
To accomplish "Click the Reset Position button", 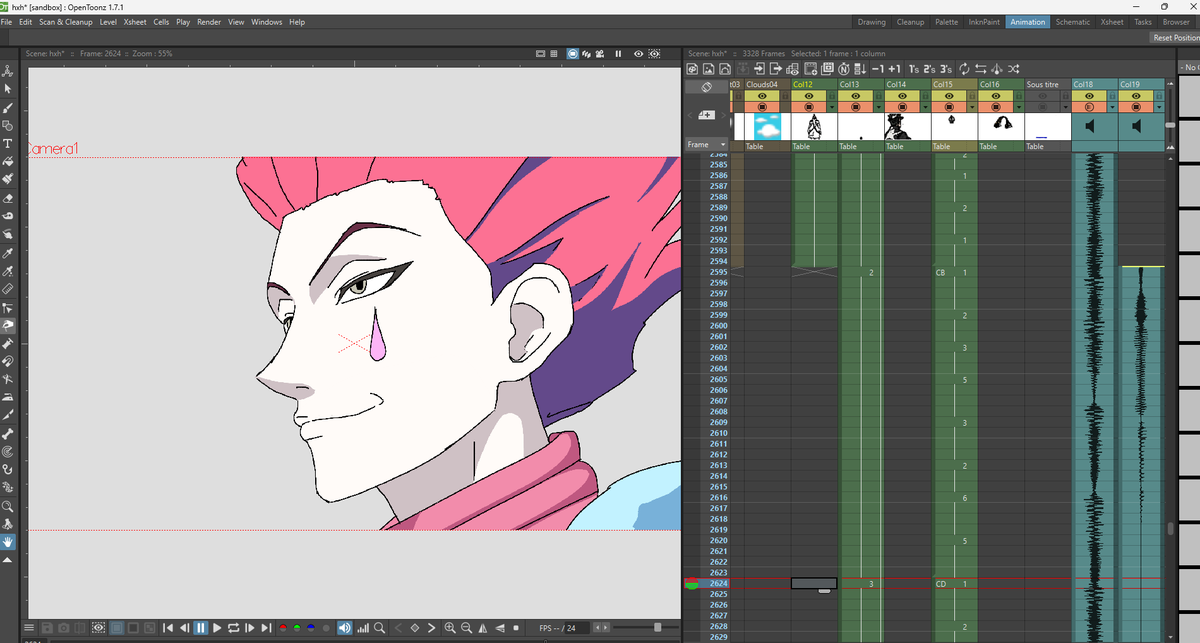I will (x=1176, y=38).
